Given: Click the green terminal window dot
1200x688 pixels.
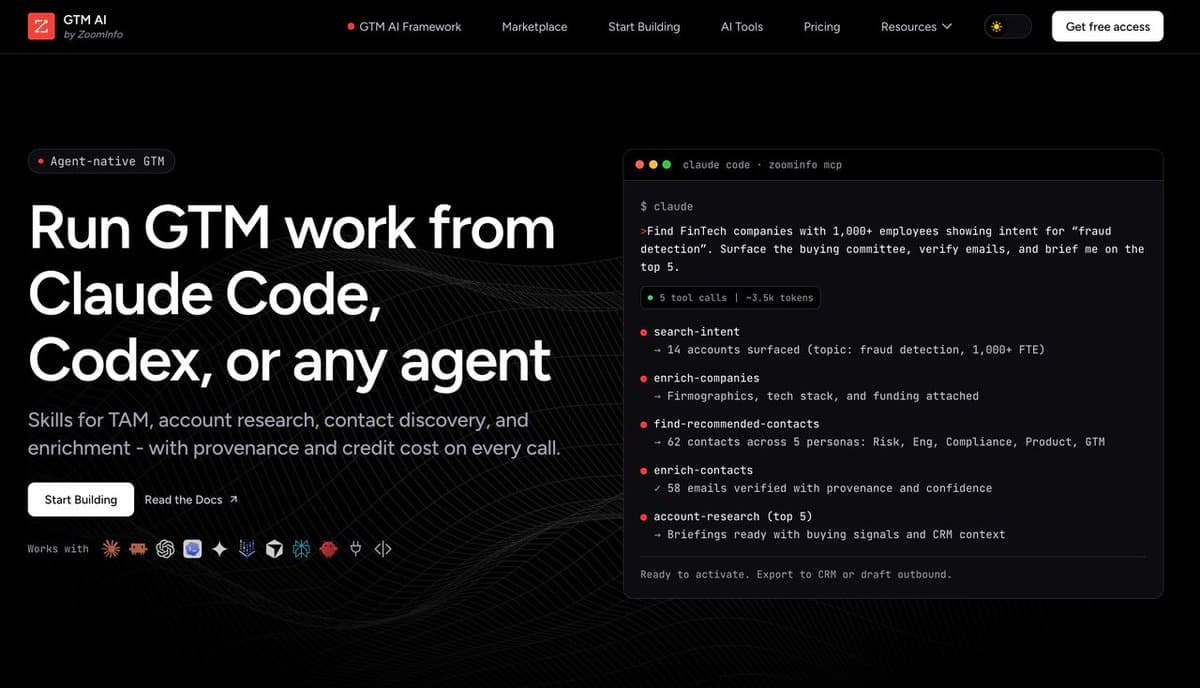Looking at the screenshot, I should pos(667,164).
